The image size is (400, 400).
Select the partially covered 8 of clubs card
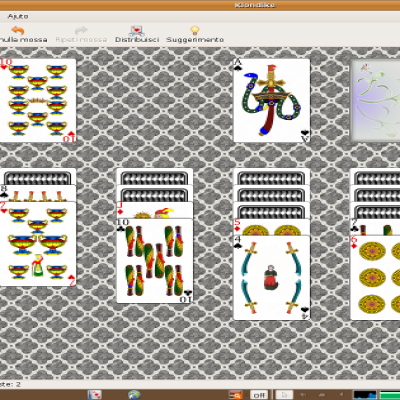(x=38, y=193)
